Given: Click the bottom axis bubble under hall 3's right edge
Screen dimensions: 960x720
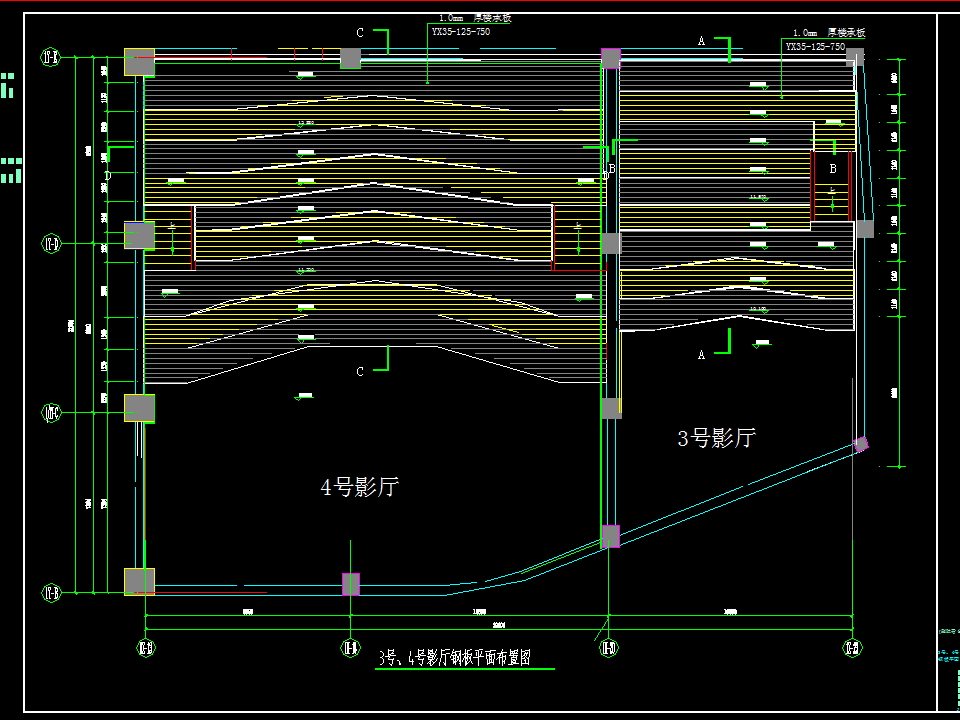Looking at the screenshot, I should point(852,648).
